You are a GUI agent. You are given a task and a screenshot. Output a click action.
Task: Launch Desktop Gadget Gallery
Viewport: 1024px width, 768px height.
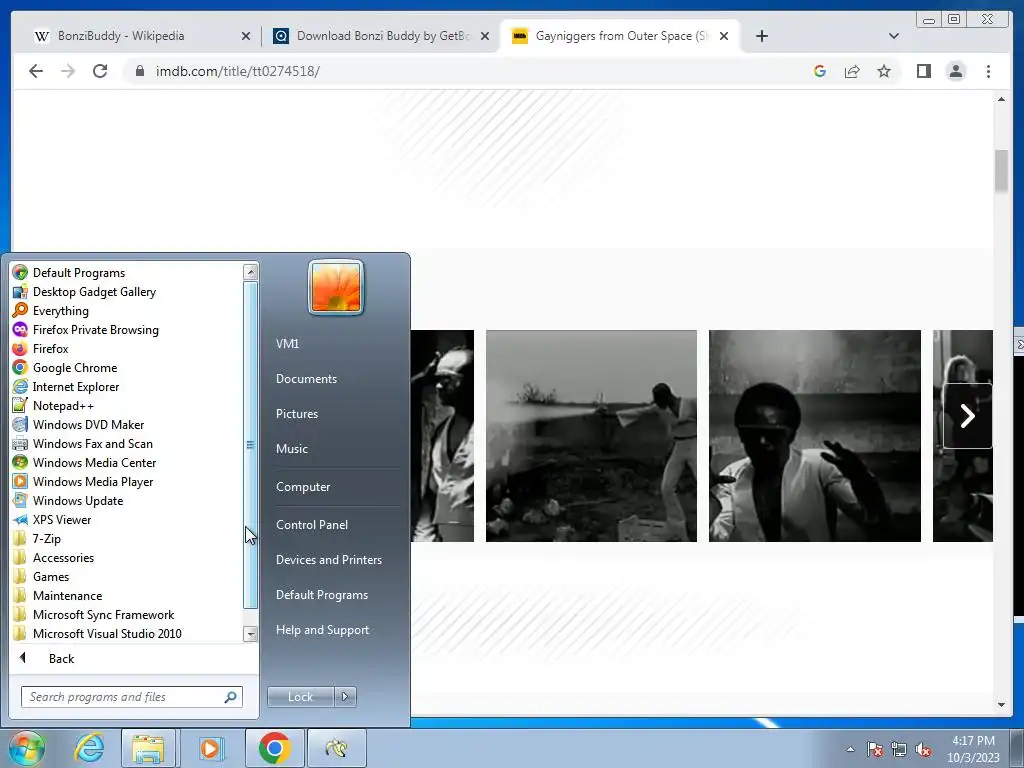(84, 292)
